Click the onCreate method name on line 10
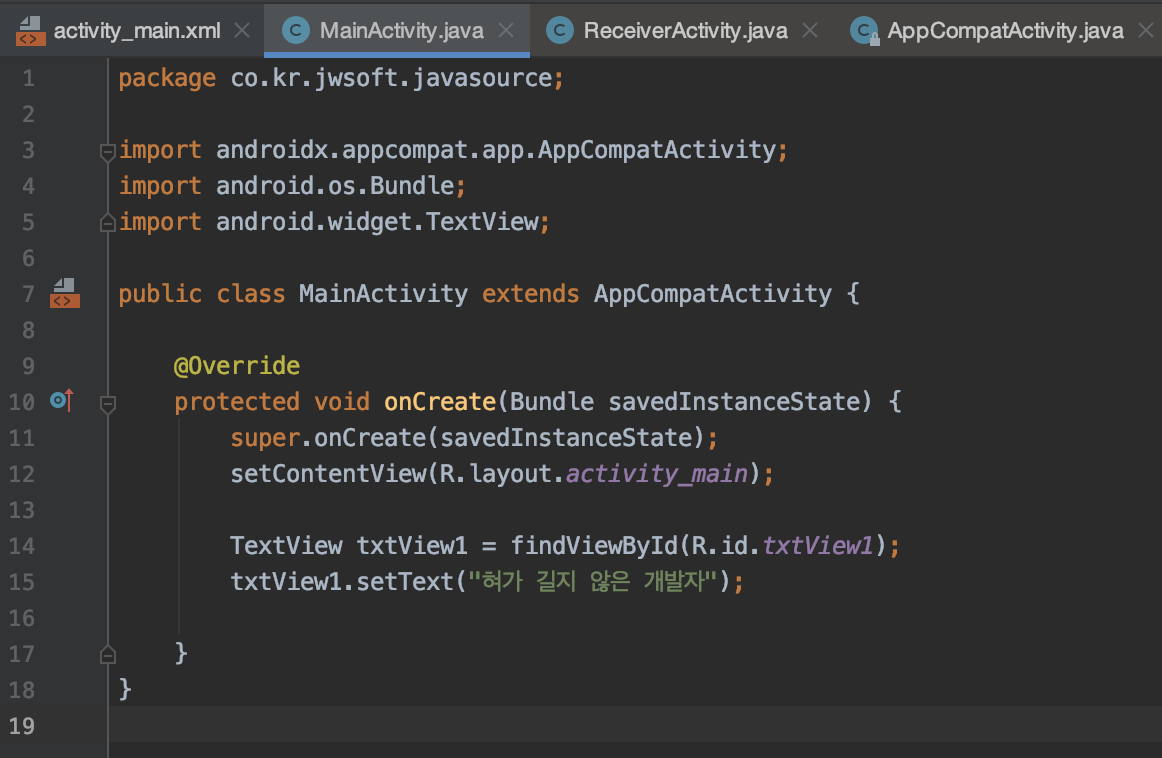The height and width of the screenshot is (758, 1162). [x=439, y=402]
